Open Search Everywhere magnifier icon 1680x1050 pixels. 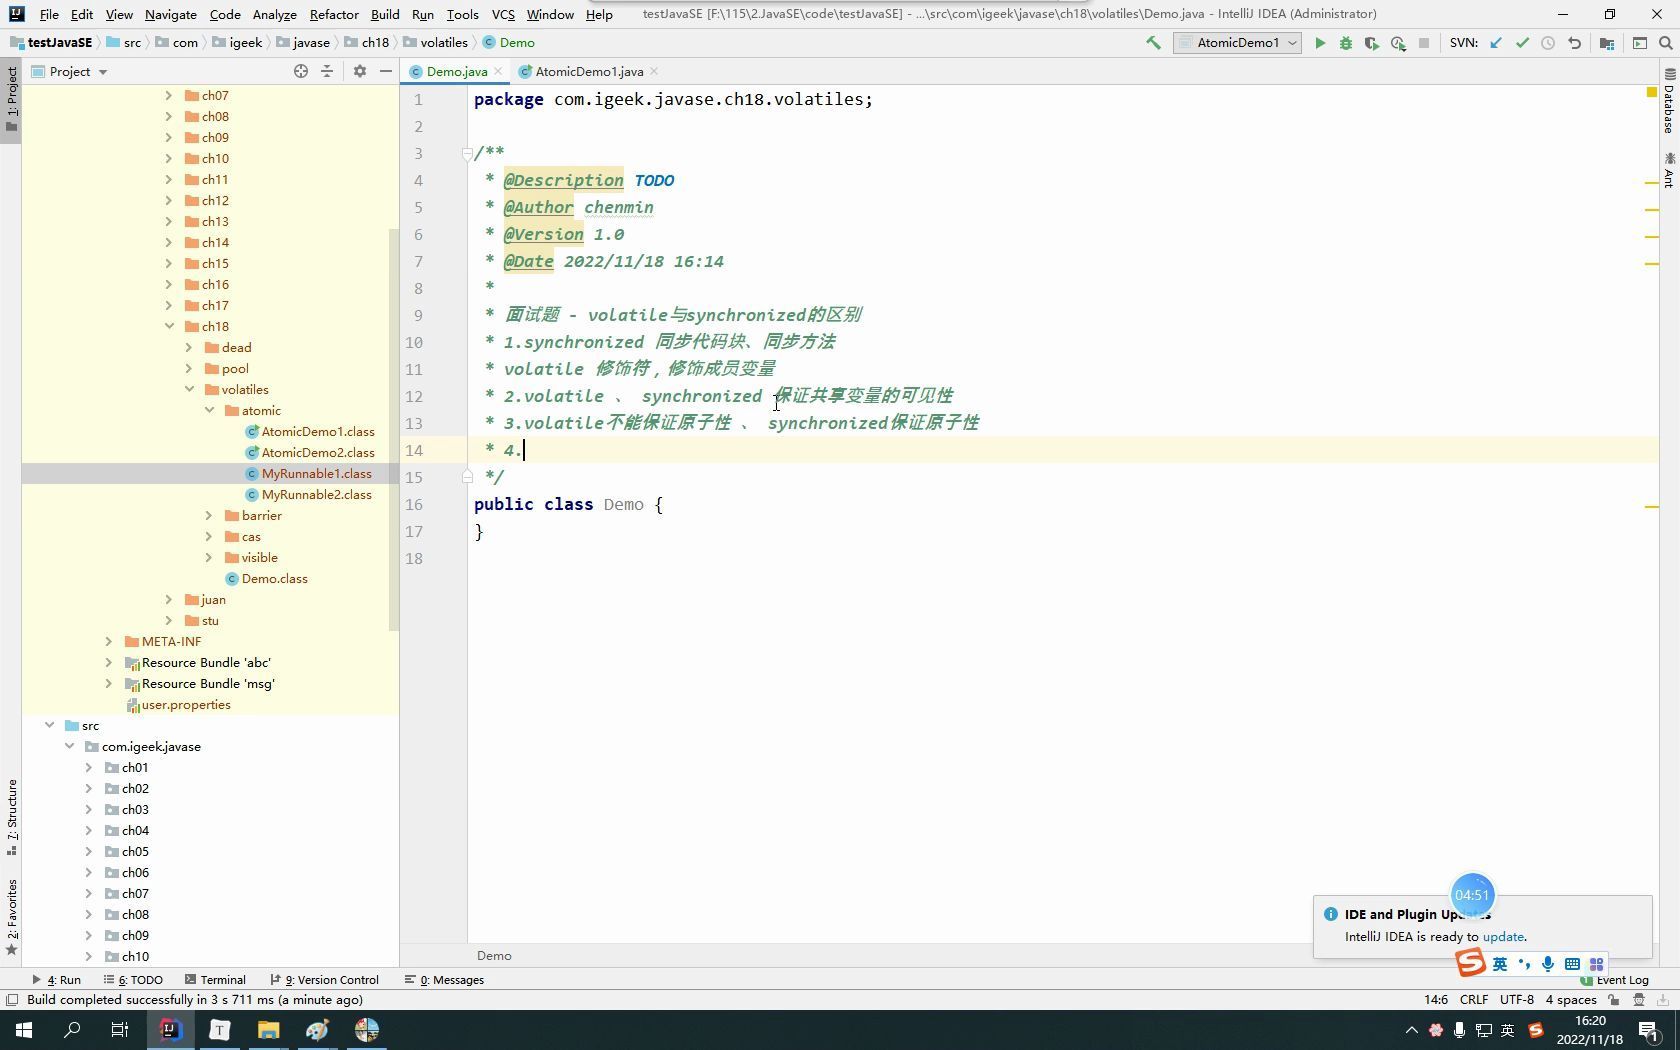click(1666, 43)
